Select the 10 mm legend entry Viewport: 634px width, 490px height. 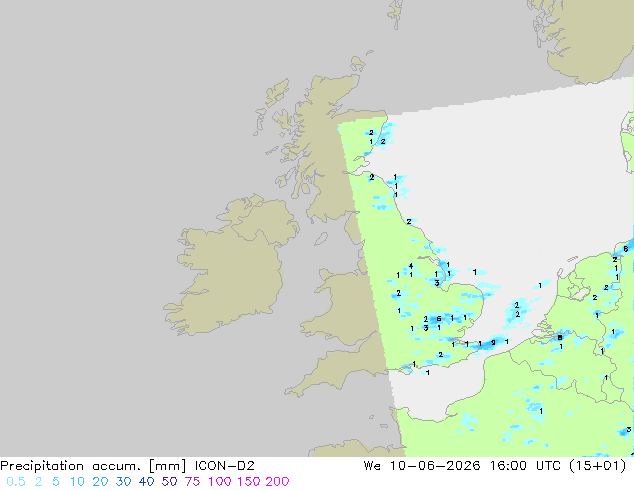click(x=77, y=482)
